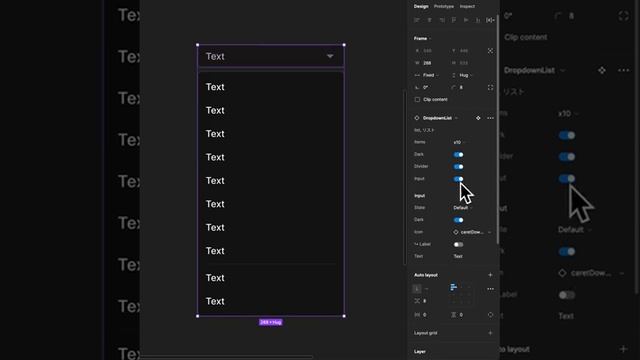Expand the Frame type dropdown

(x=422, y=38)
